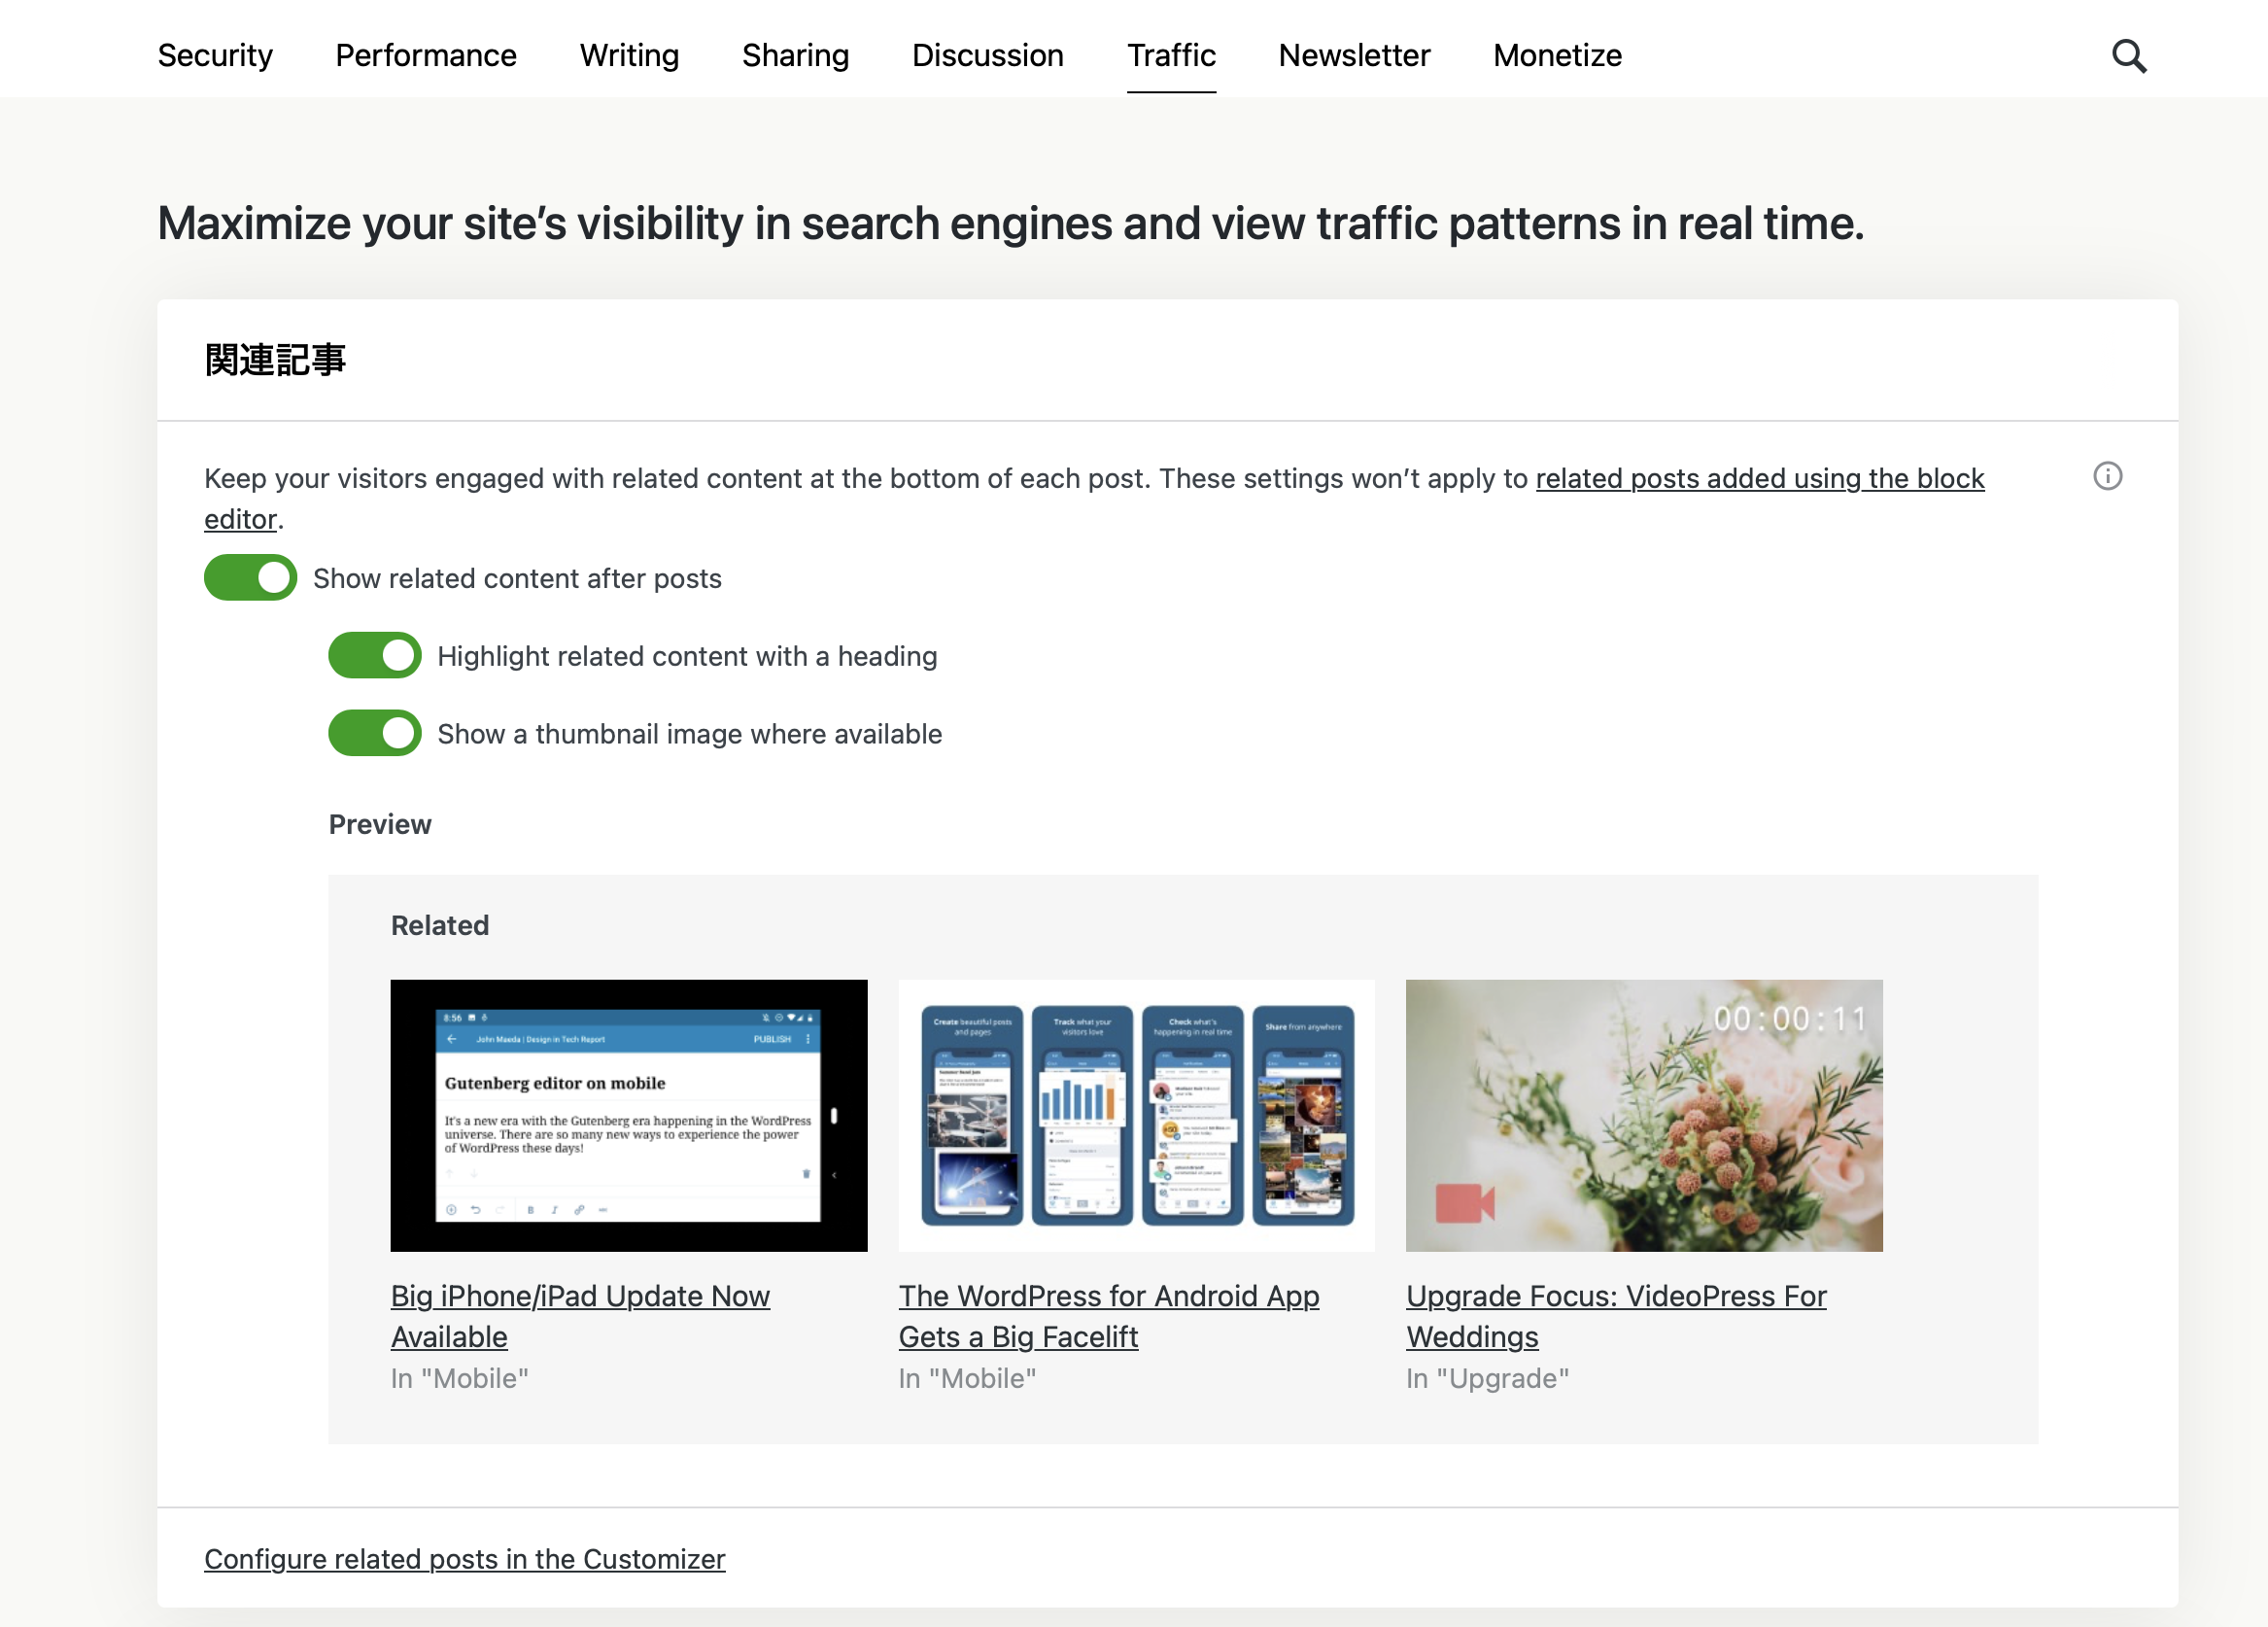The image size is (2268, 1627).
Task: Open the Performance tab
Action: pyautogui.click(x=426, y=56)
